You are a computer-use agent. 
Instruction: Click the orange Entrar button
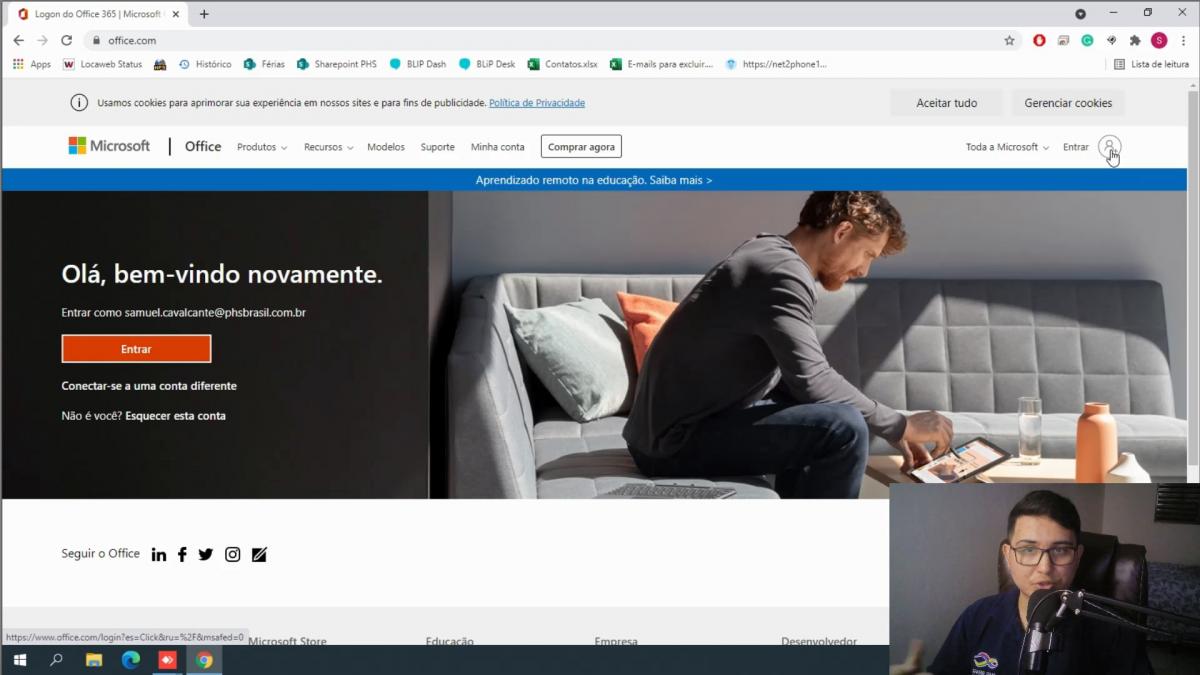(x=136, y=349)
